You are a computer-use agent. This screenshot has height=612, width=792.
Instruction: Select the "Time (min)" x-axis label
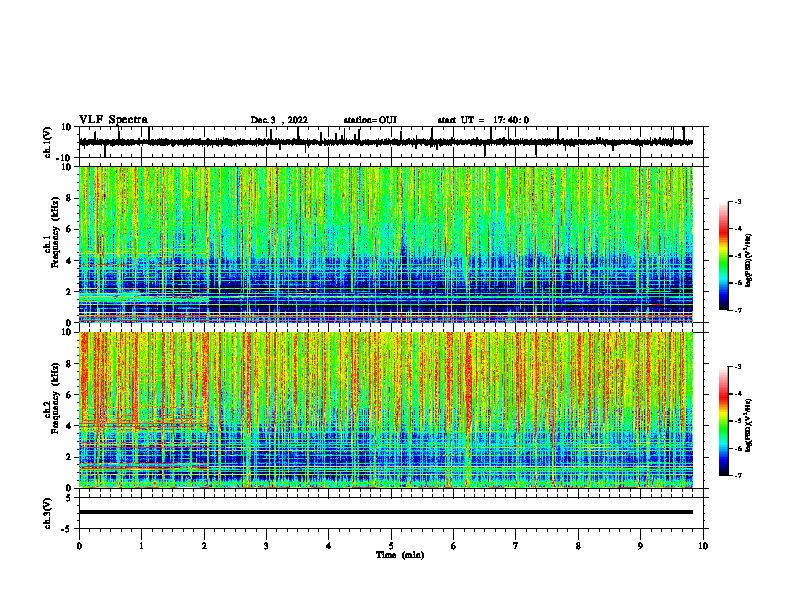pyautogui.click(x=400, y=555)
